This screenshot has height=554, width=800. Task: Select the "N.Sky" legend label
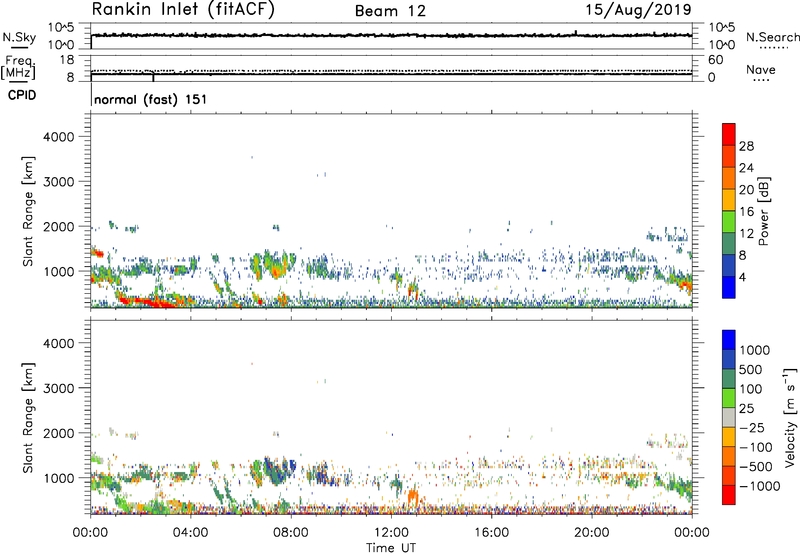[19, 37]
